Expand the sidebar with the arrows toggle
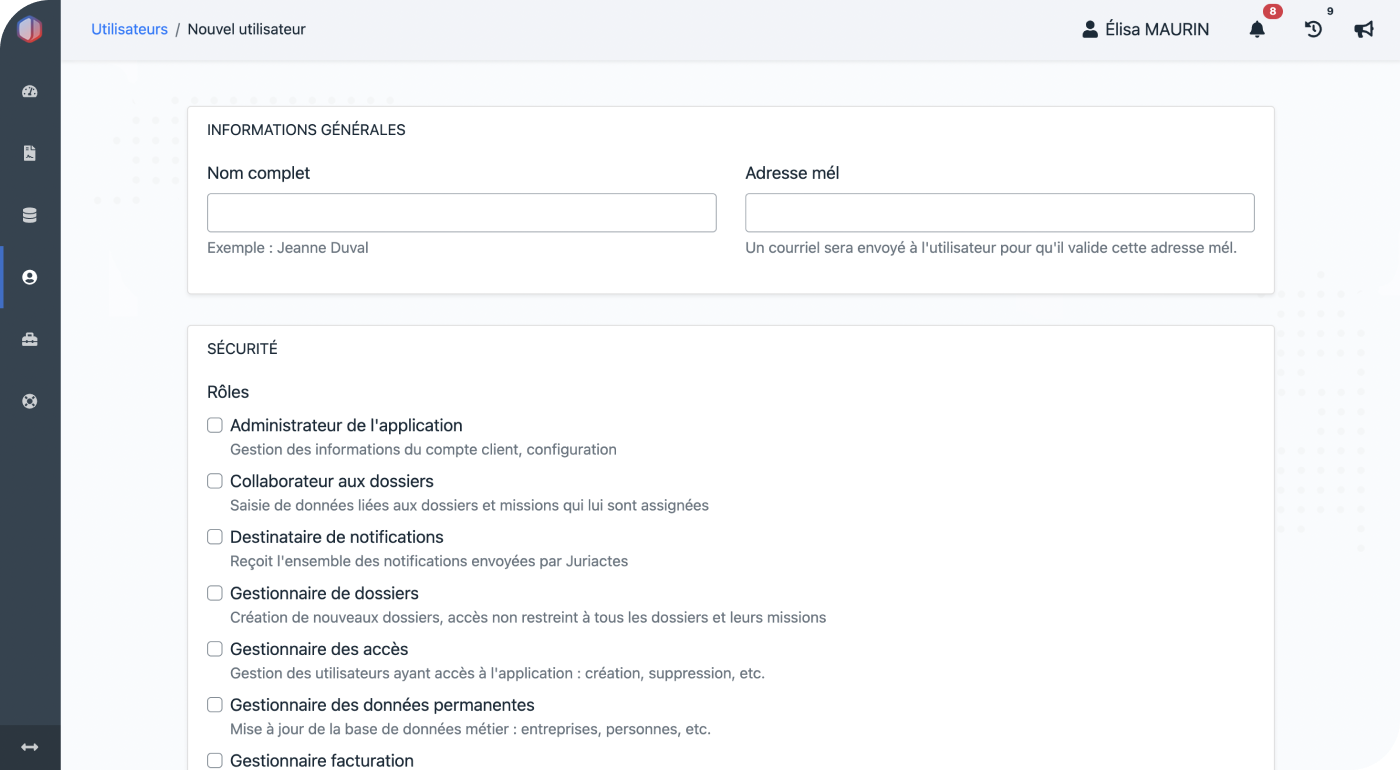1400x770 pixels. click(29, 747)
